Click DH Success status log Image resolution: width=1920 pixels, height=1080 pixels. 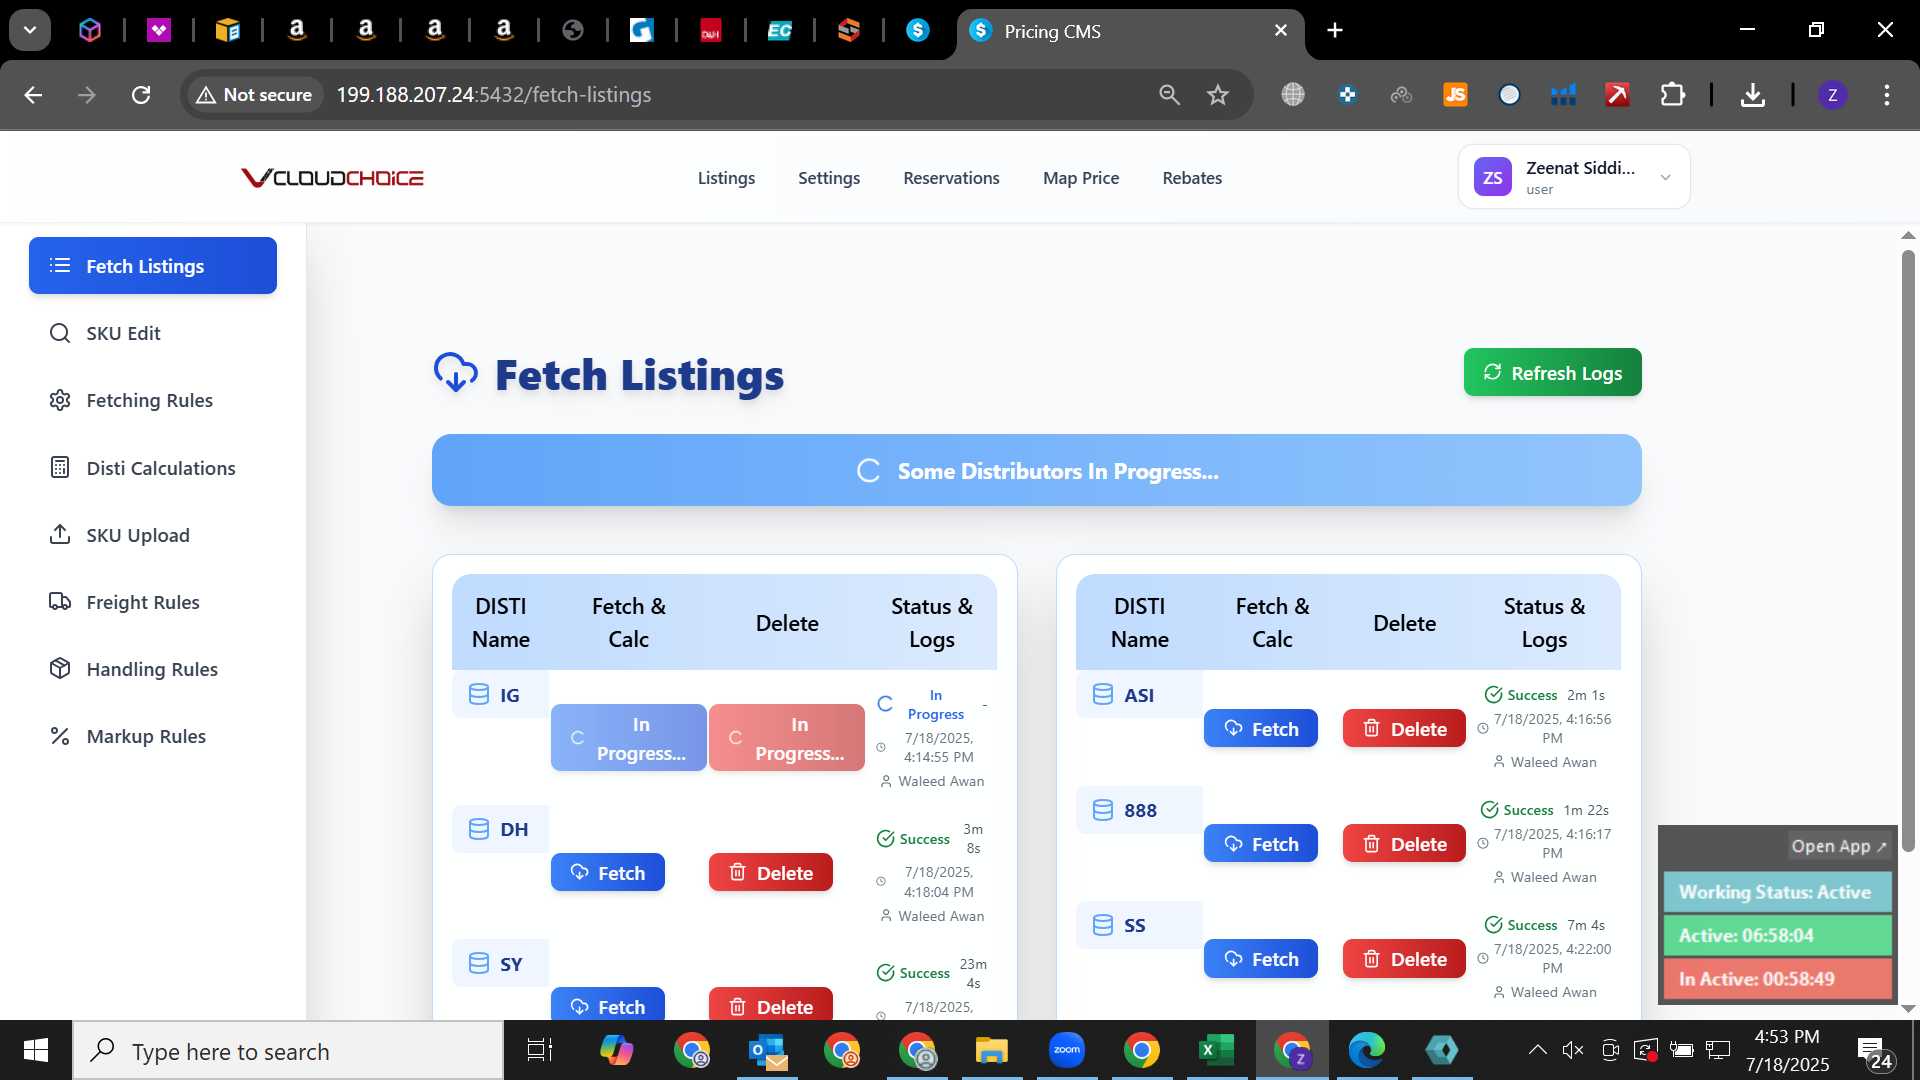coord(913,839)
